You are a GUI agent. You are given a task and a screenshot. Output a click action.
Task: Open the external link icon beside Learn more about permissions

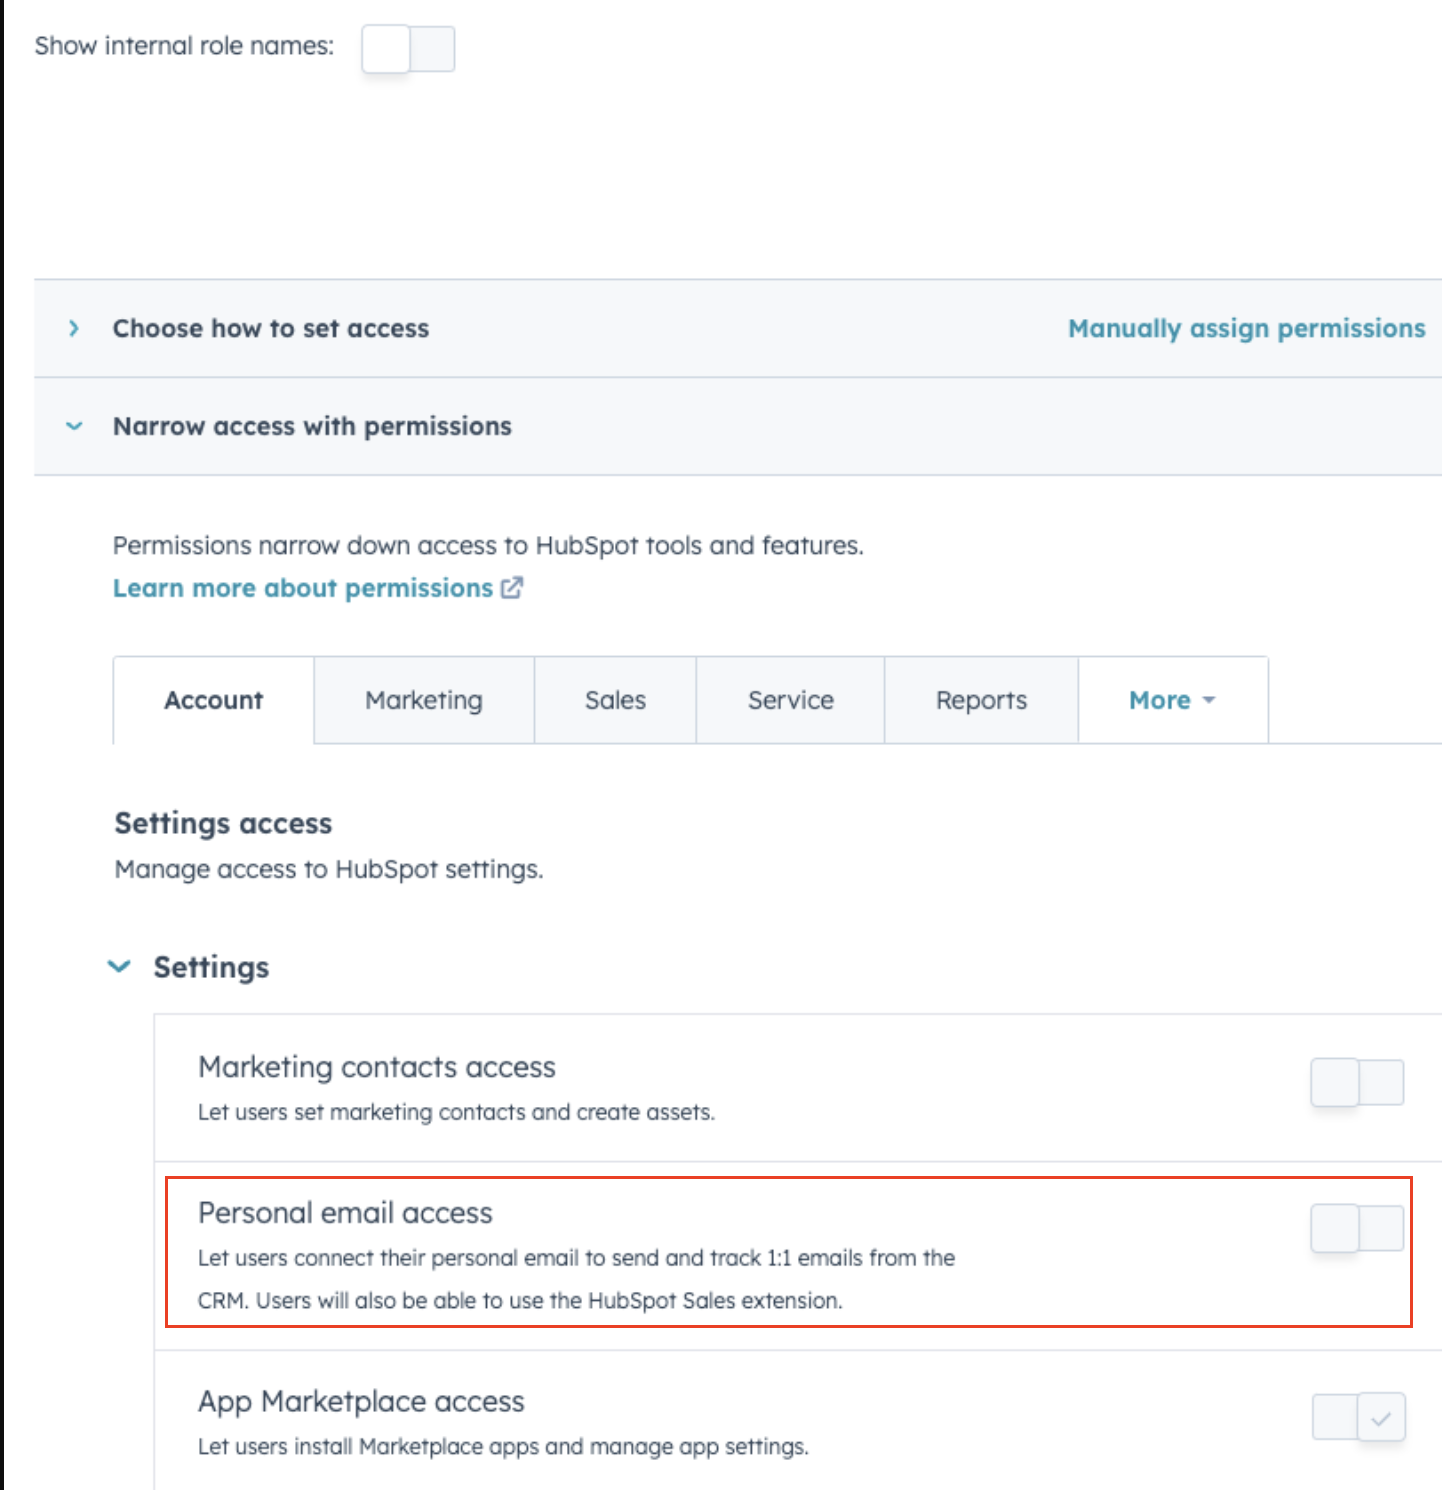511,588
